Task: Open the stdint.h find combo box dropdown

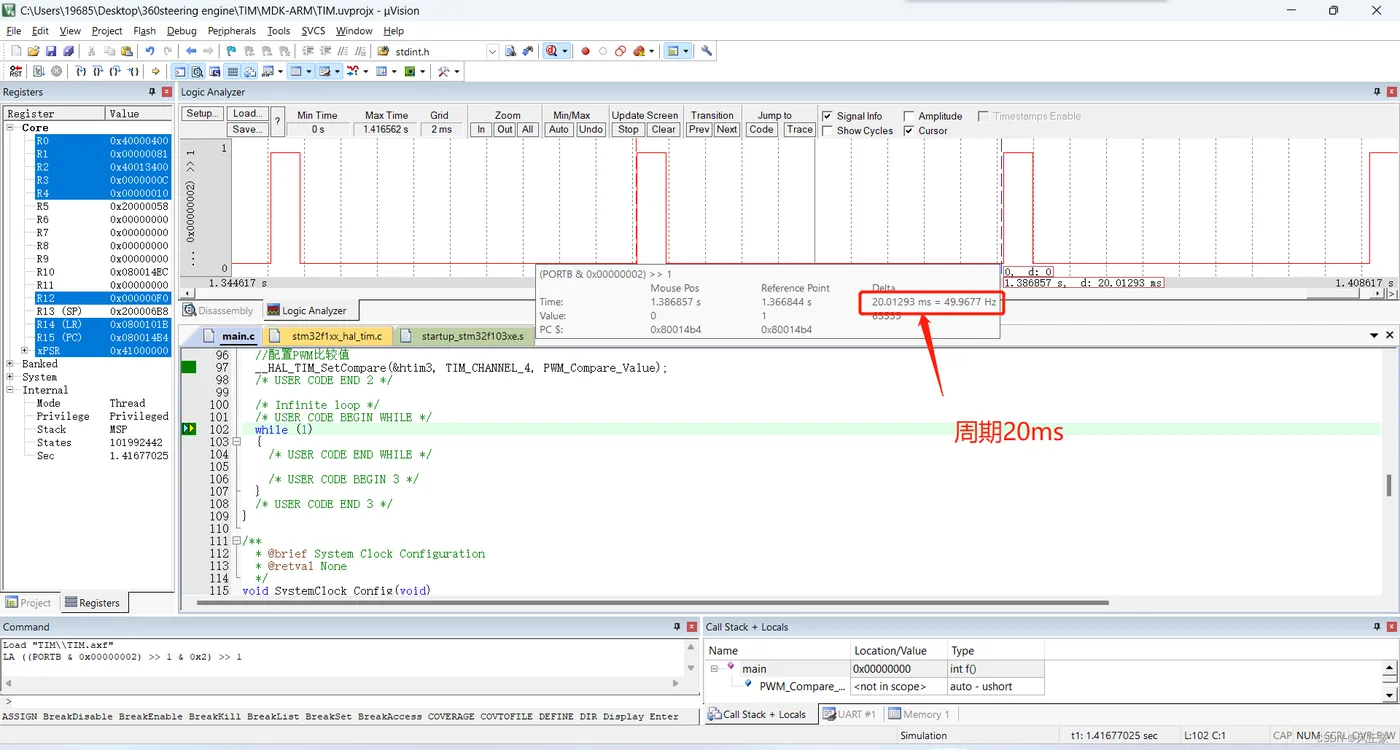Action: [492, 51]
